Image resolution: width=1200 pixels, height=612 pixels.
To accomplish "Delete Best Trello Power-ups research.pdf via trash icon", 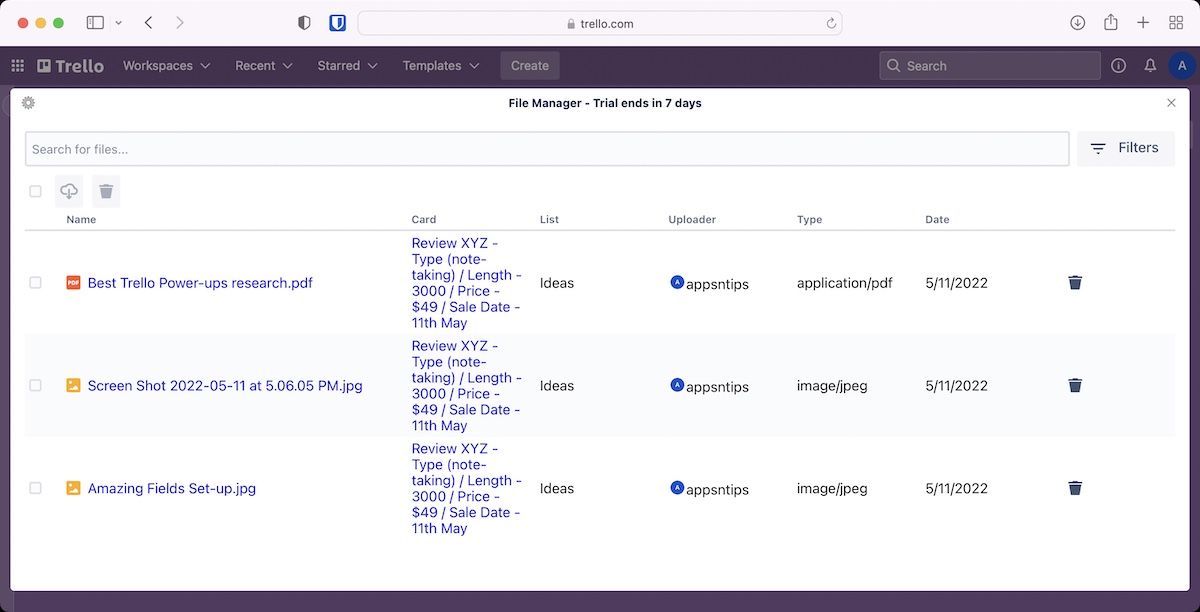I will tap(1075, 283).
